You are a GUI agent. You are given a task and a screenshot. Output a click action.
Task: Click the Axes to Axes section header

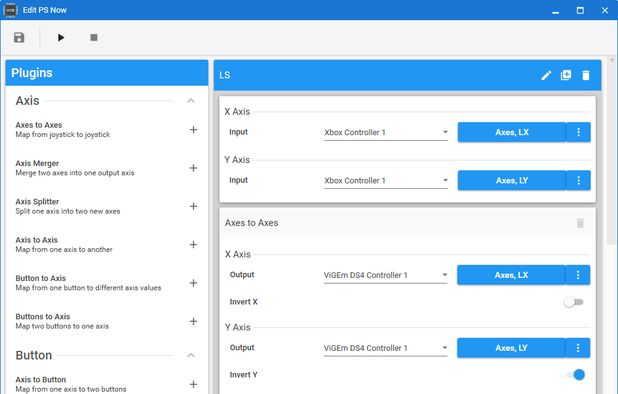click(407, 223)
